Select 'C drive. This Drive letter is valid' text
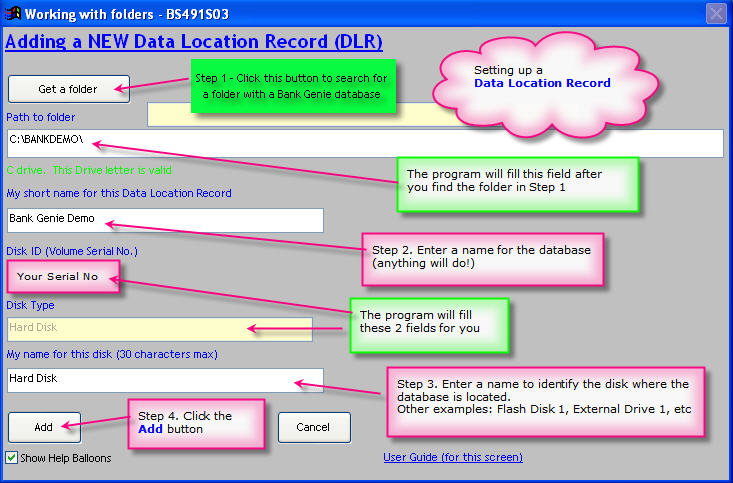Viewport: 733px width, 483px height. (x=89, y=170)
